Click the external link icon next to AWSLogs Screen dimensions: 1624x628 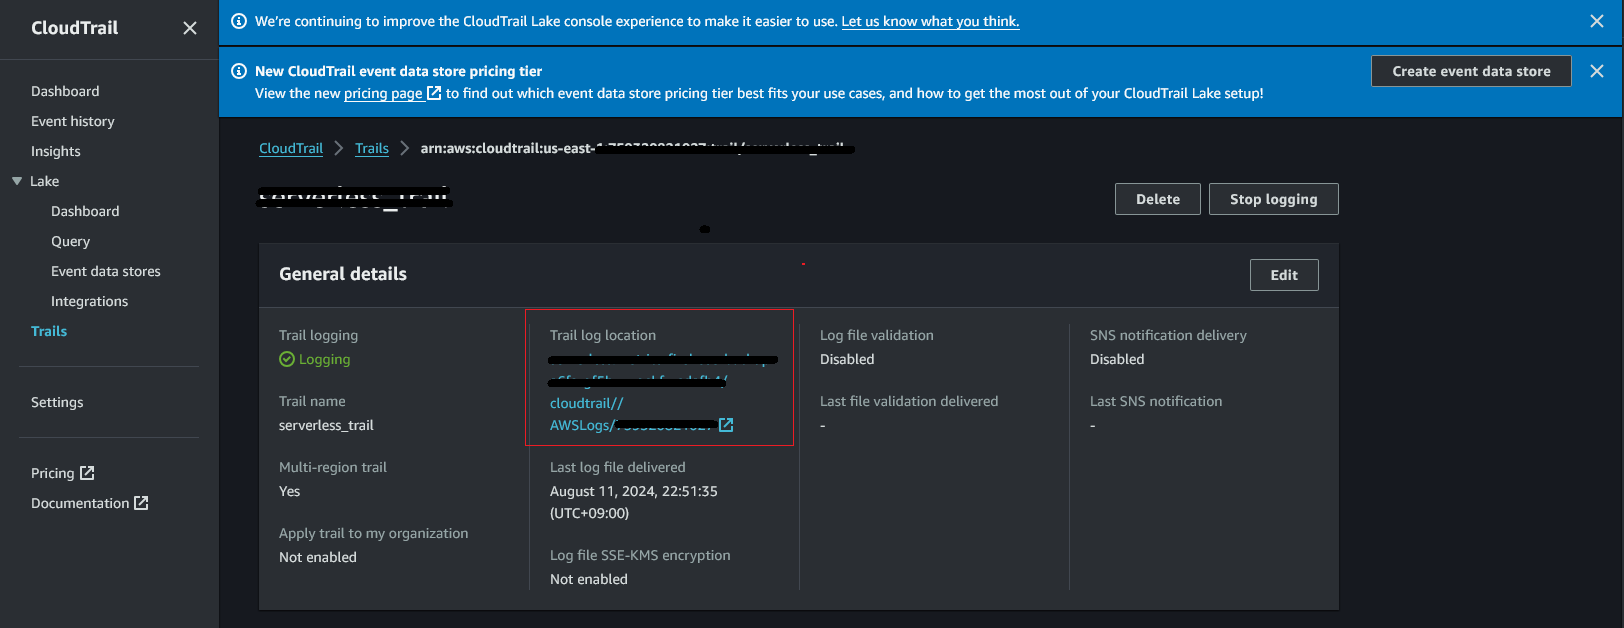coord(726,425)
